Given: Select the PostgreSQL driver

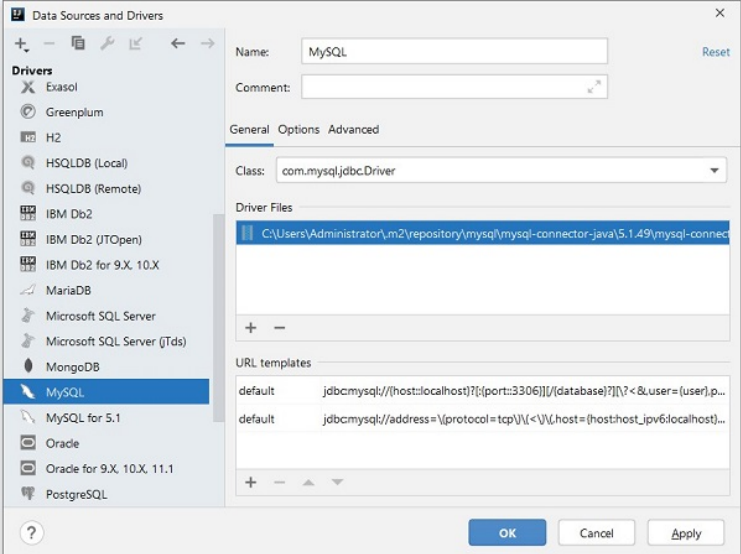Looking at the screenshot, I should click(106, 494).
